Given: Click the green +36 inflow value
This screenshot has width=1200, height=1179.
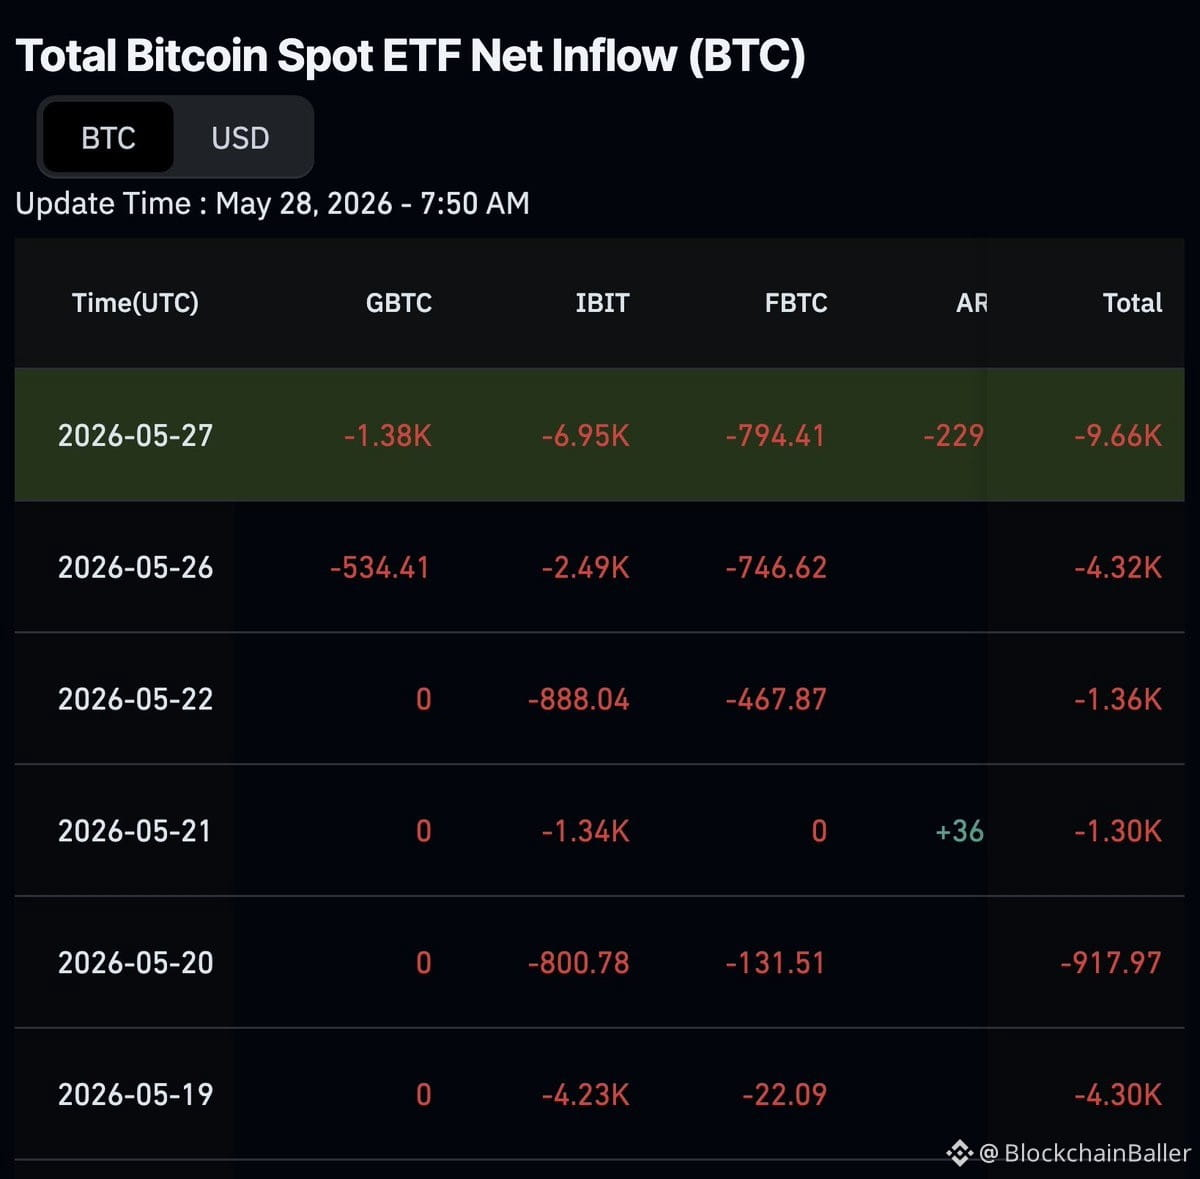Looking at the screenshot, I should point(959,831).
